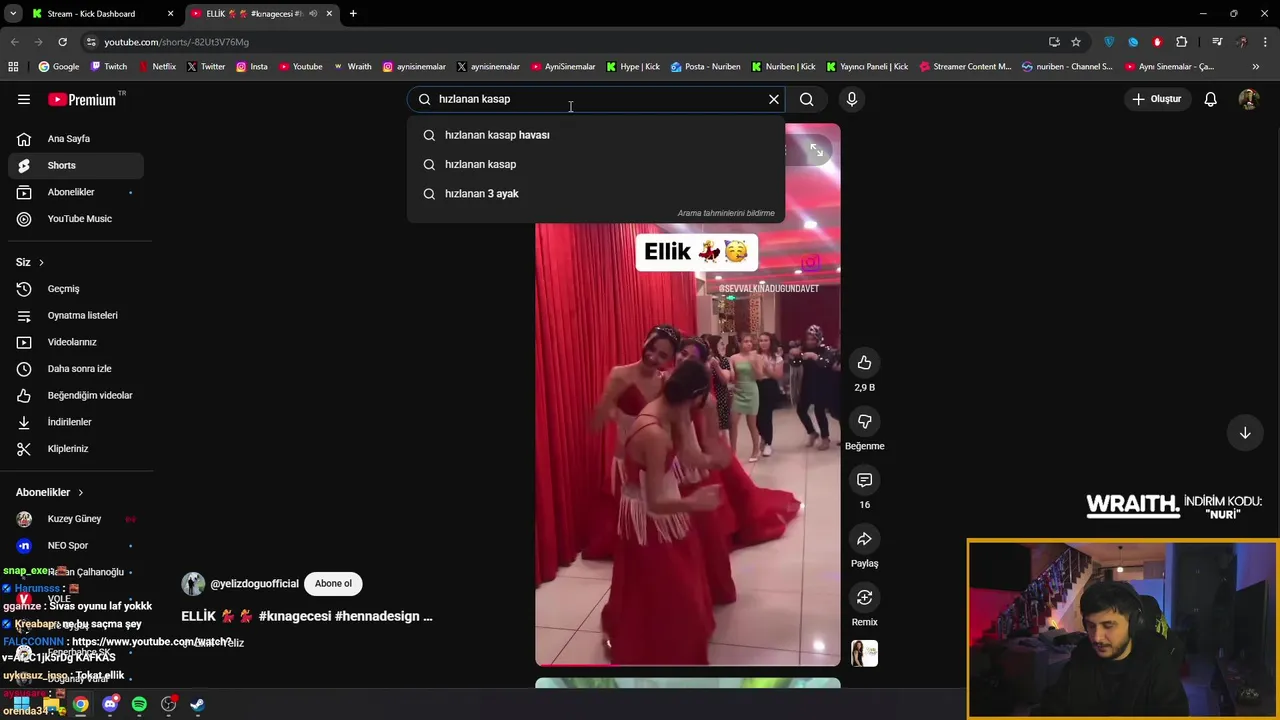
Task: Click the Paylaş share icon
Action: [864, 539]
